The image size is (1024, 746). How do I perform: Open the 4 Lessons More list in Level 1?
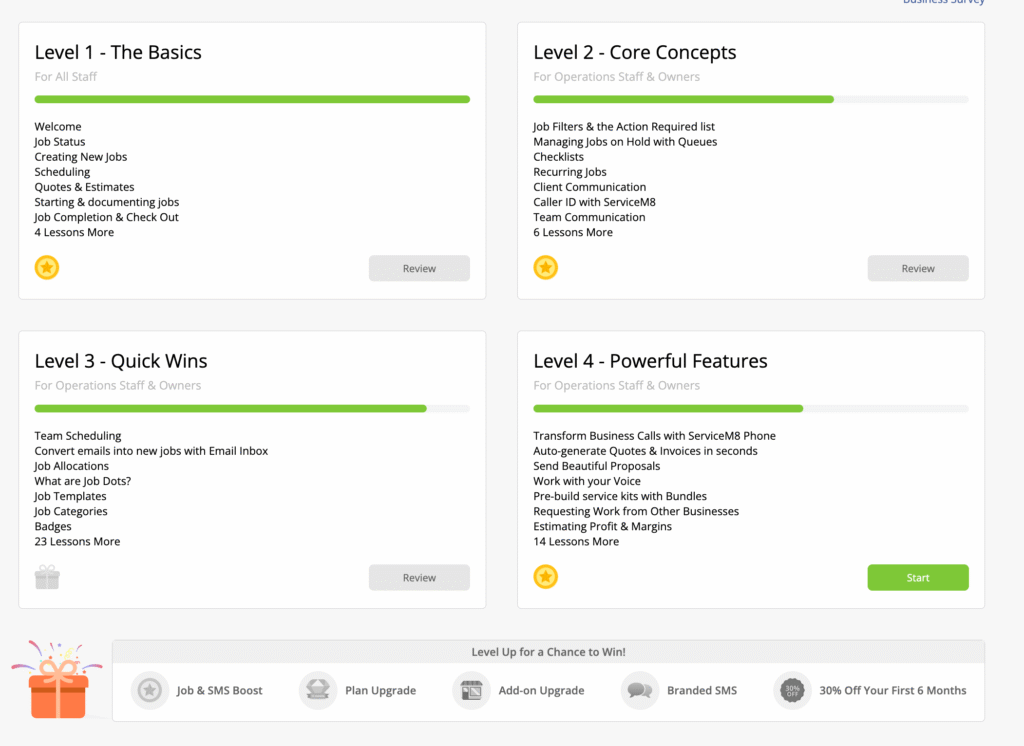(x=74, y=231)
